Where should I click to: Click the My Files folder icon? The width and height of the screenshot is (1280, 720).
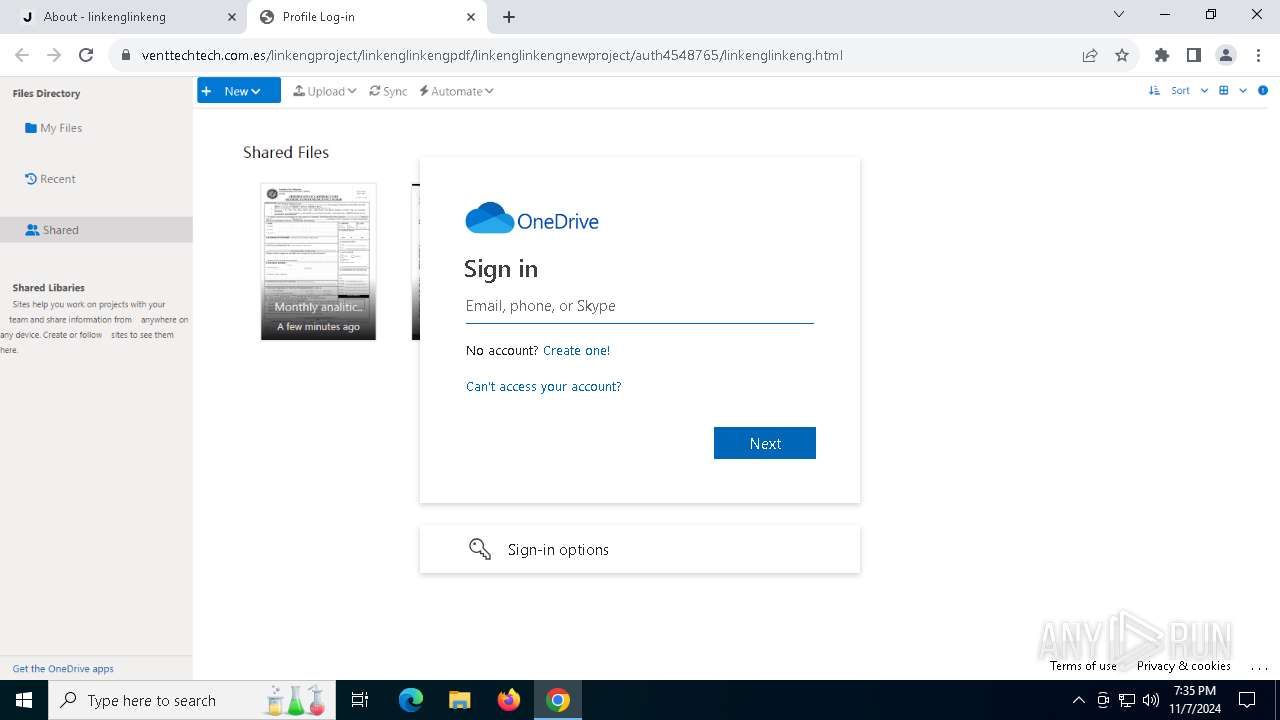[31, 128]
